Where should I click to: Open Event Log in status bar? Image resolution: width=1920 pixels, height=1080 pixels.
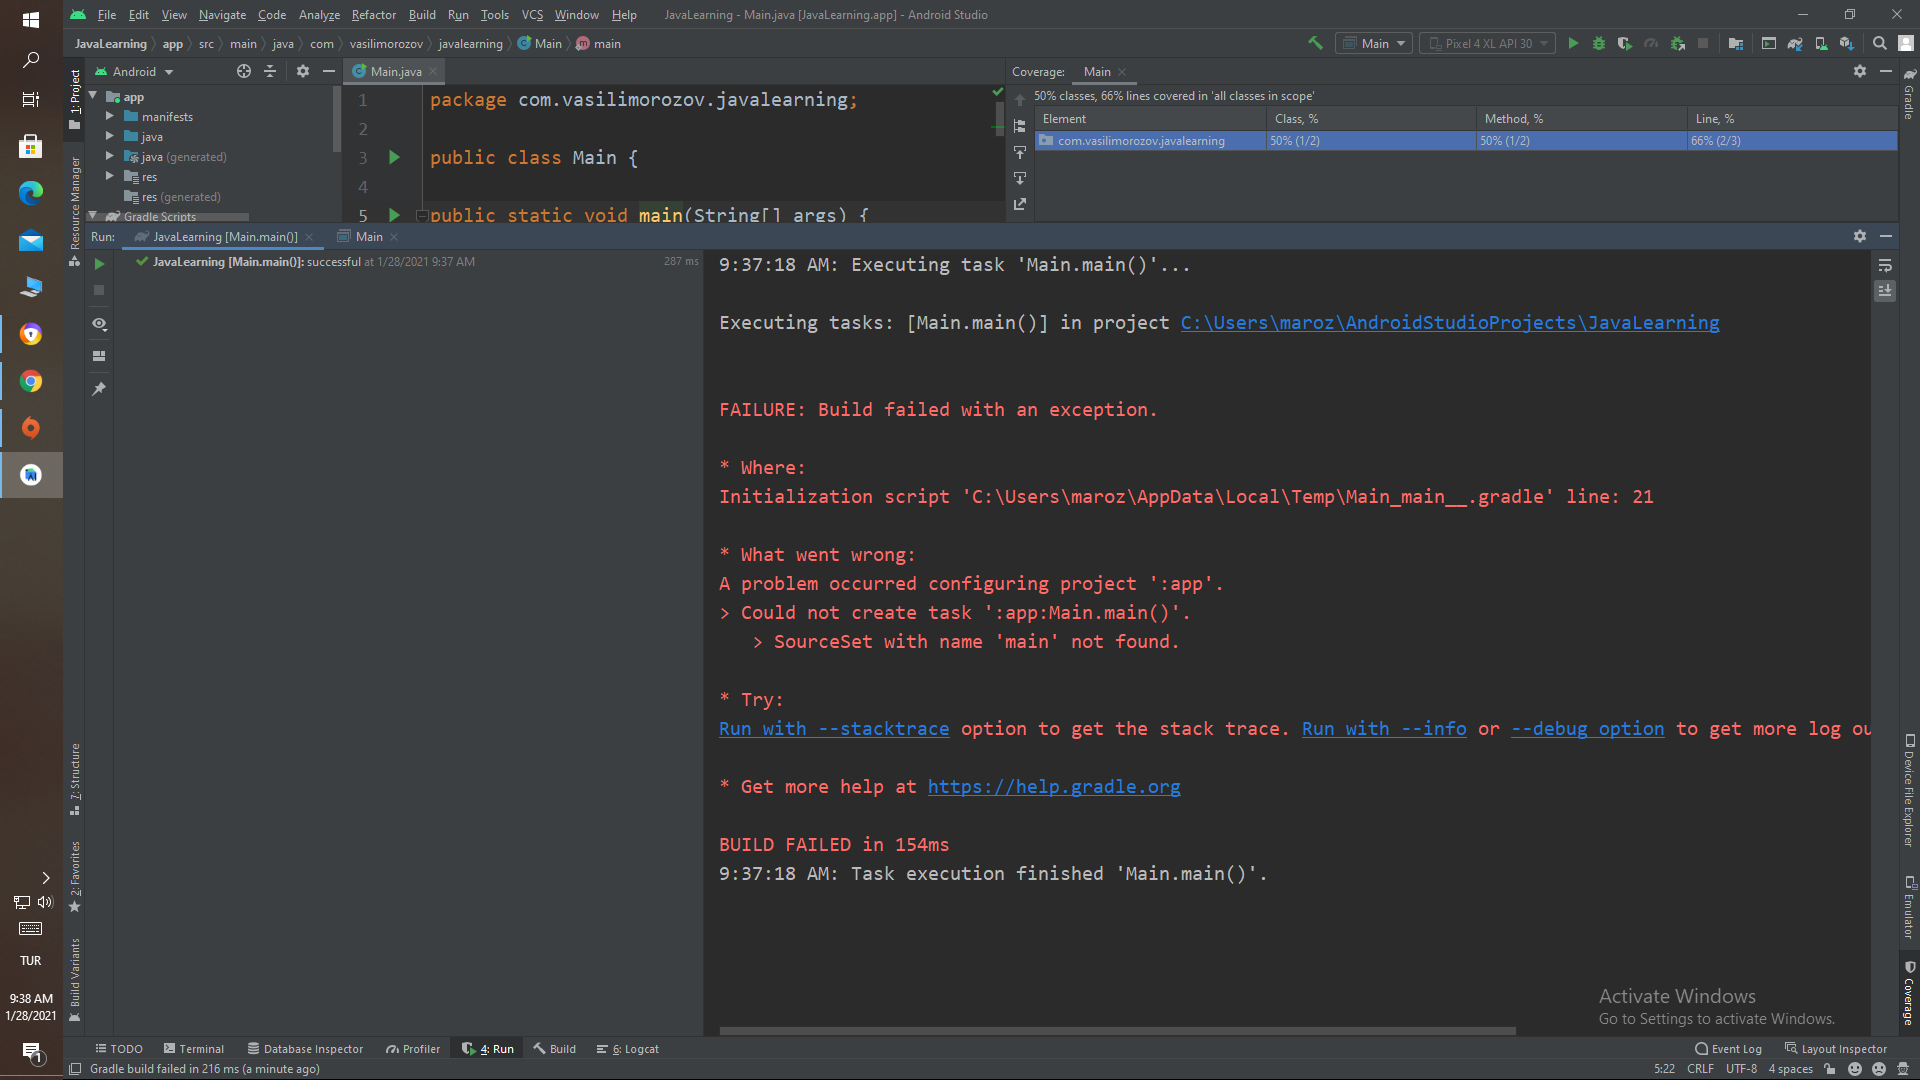point(1728,1049)
